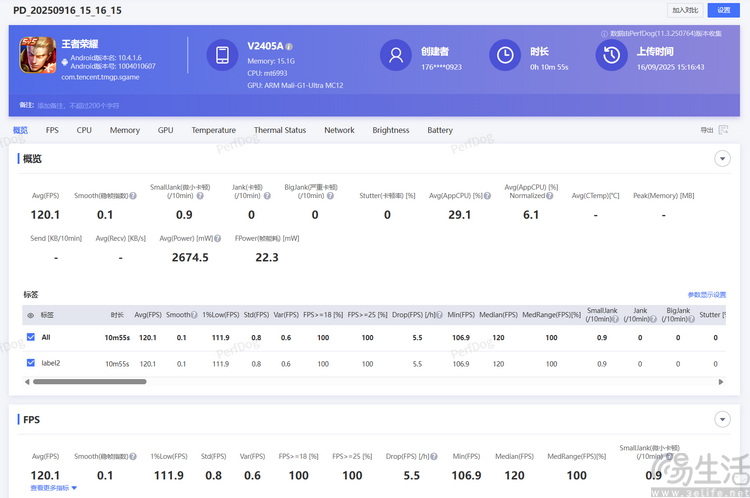The width and height of the screenshot is (750, 498).
Task: Toggle the eye icon in label table header
Action: [30, 315]
